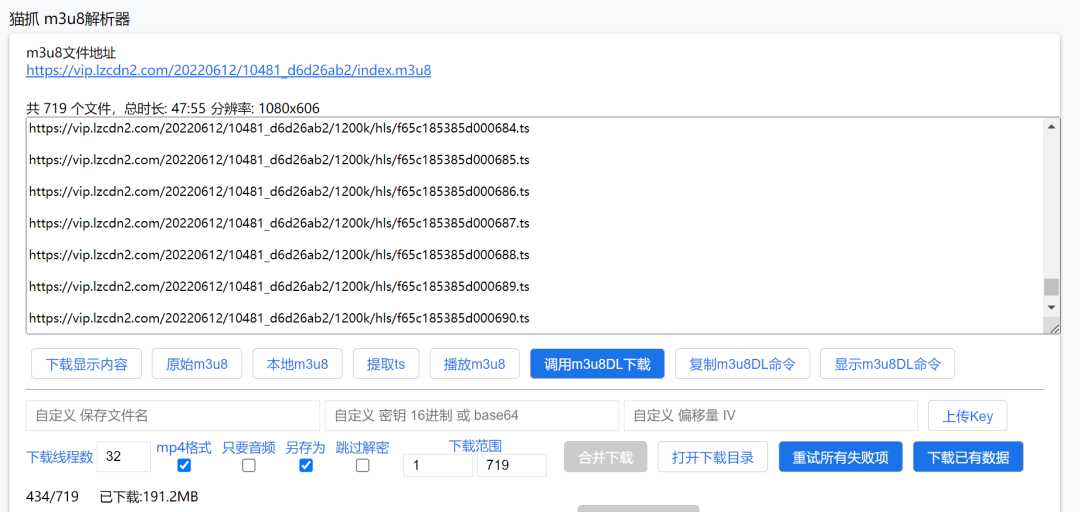Click the scroll-down arrow of the ts list
1080x512 pixels.
point(1051,307)
